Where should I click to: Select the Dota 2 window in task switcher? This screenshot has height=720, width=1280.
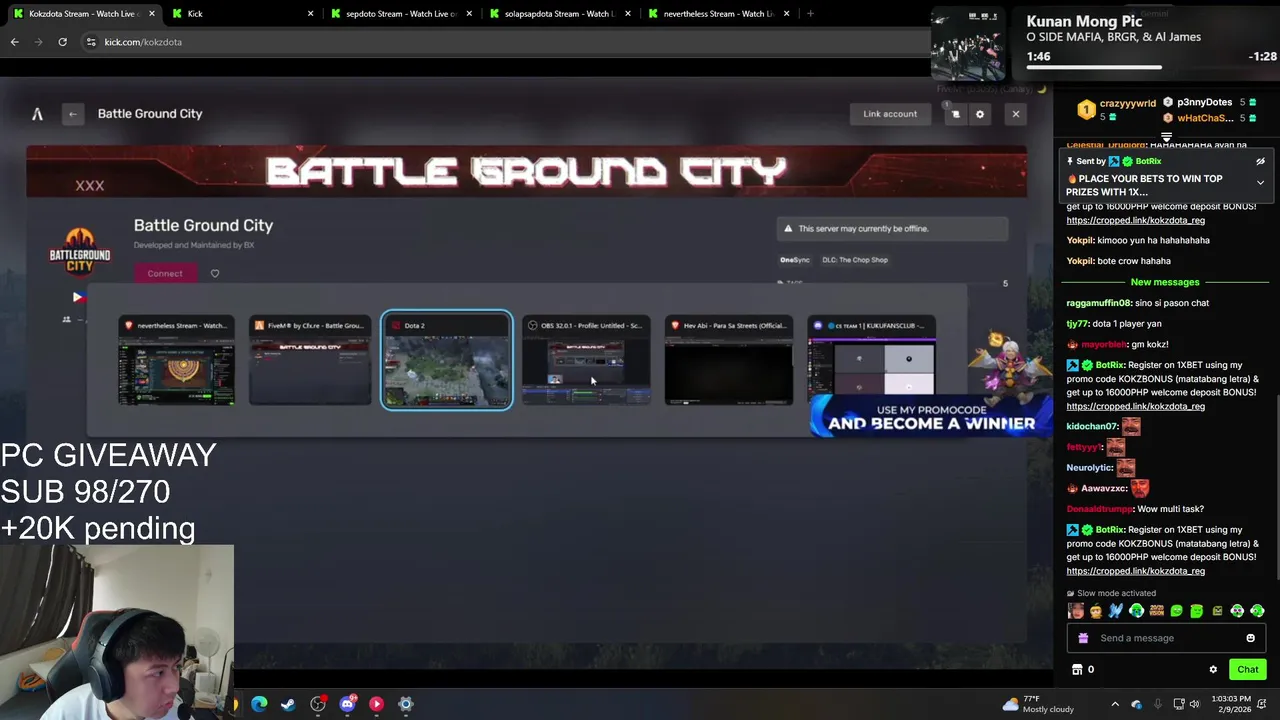(446, 361)
